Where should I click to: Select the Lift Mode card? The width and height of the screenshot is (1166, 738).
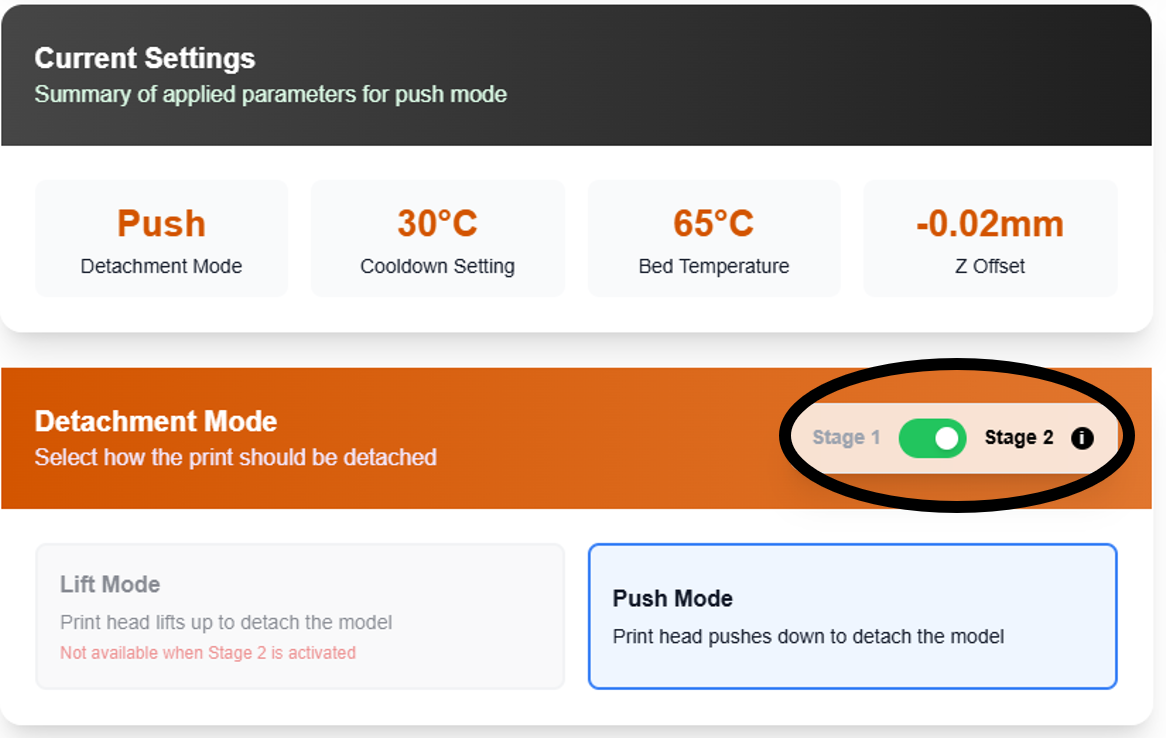coord(300,615)
